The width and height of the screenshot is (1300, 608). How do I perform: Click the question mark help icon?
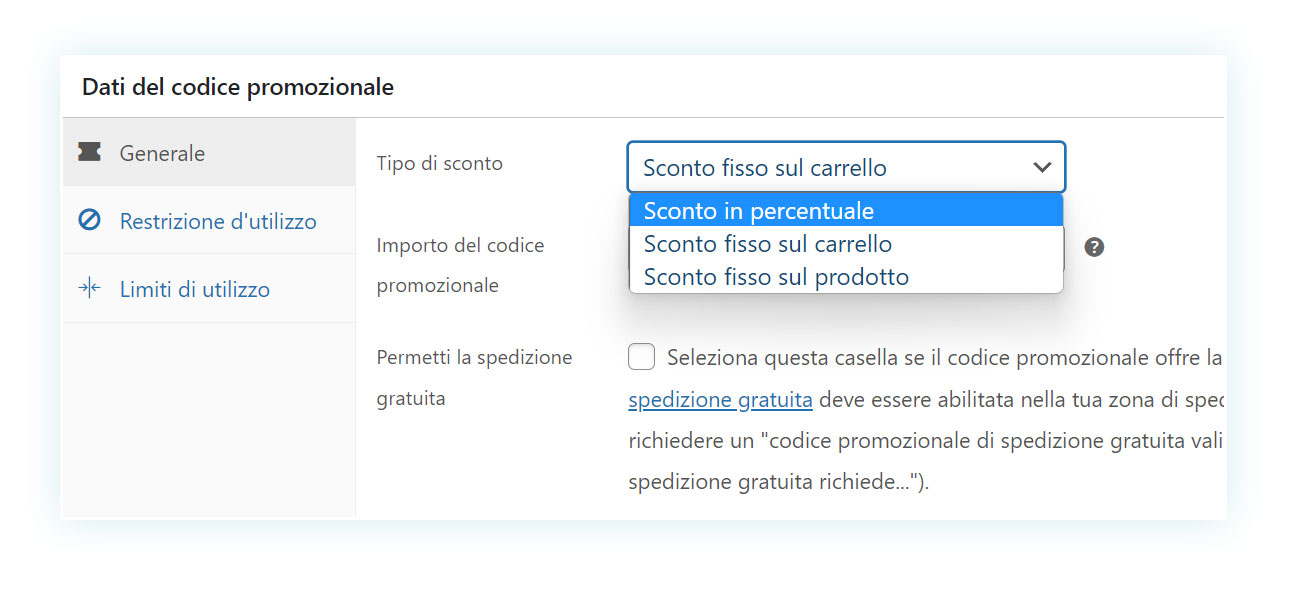click(x=1094, y=247)
